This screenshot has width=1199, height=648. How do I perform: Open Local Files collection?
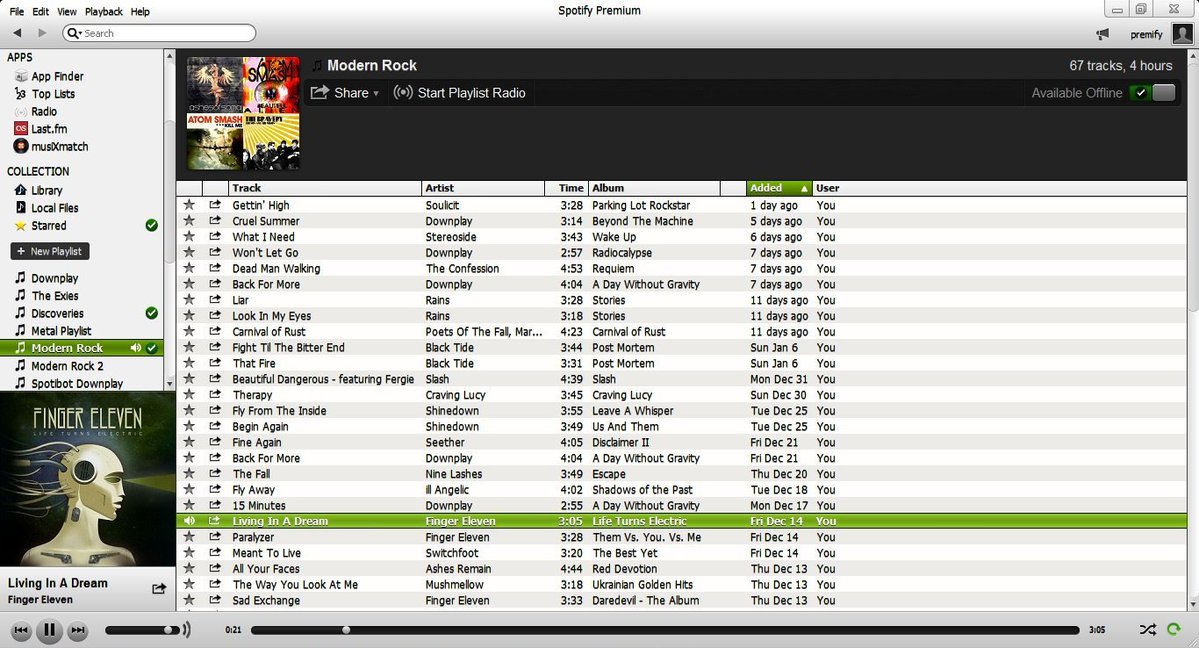46,208
